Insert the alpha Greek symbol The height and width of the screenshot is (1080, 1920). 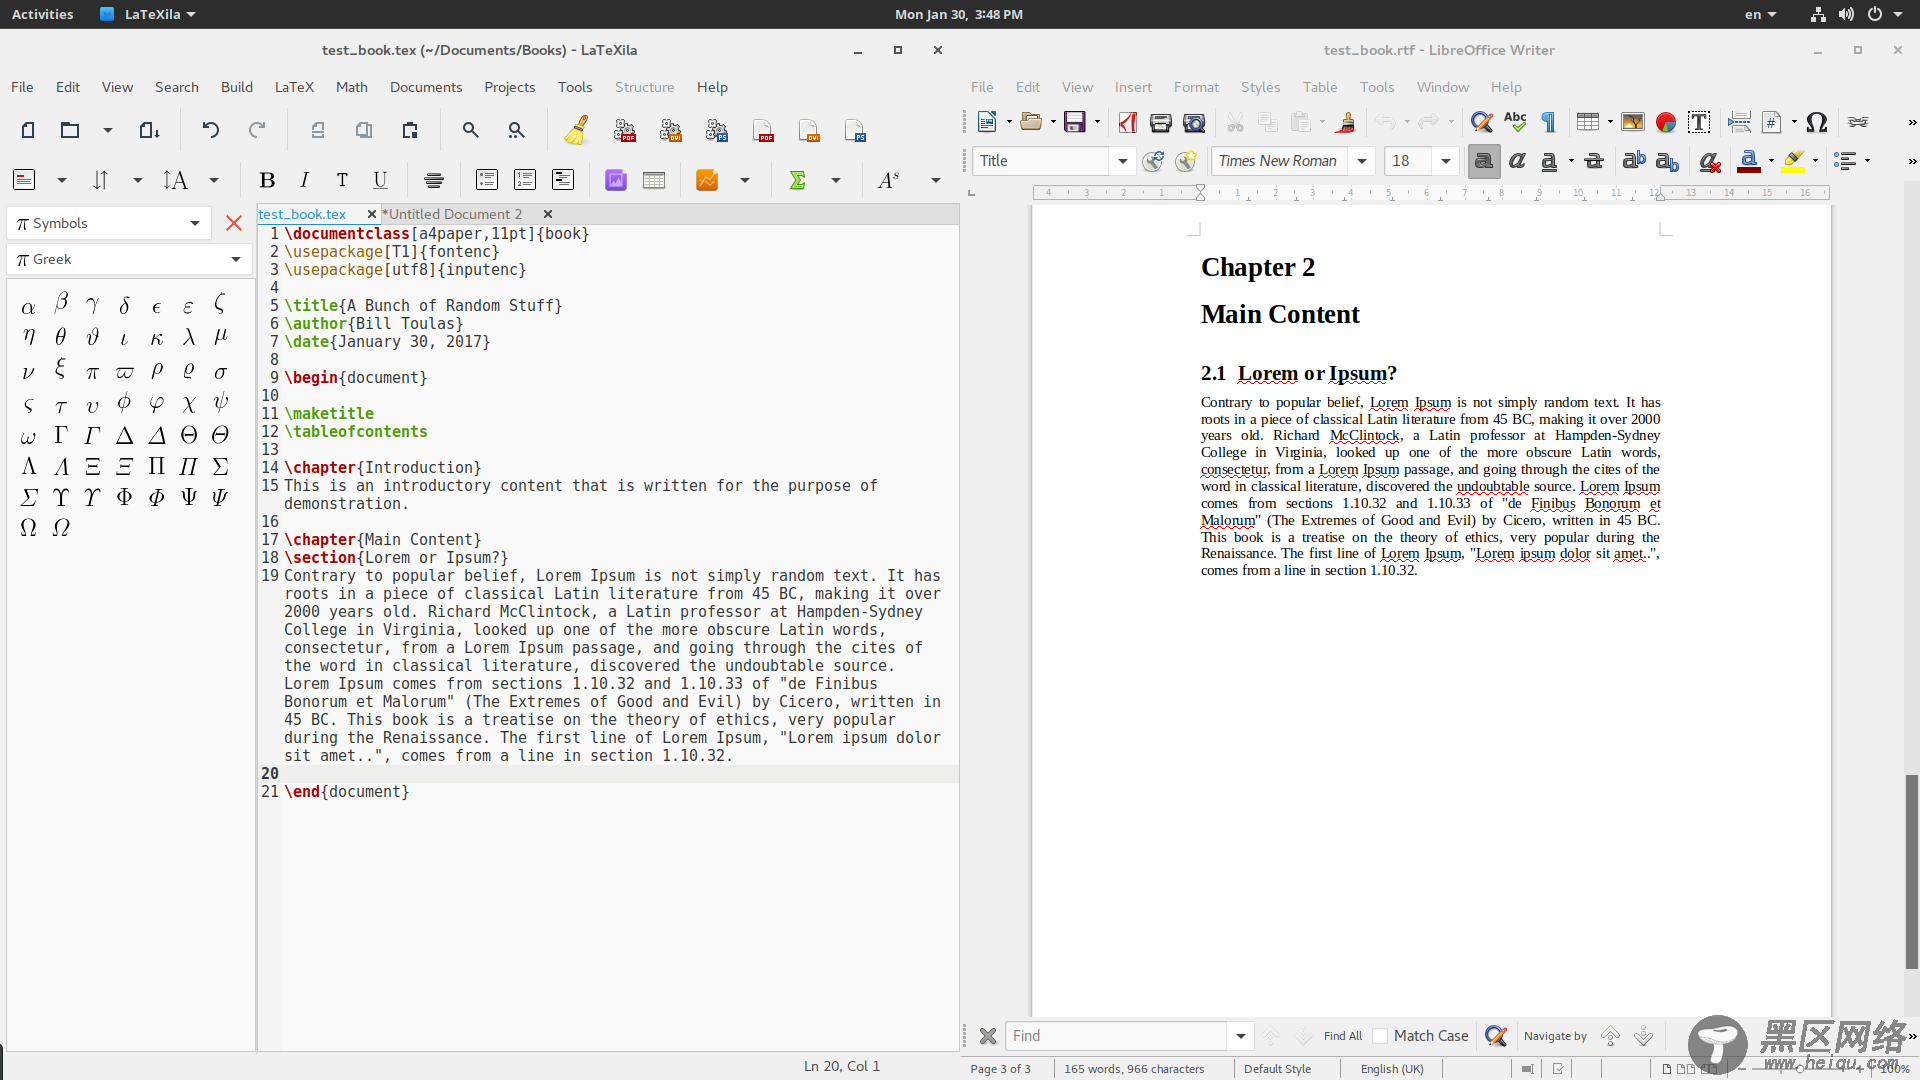[x=28, y=307]
